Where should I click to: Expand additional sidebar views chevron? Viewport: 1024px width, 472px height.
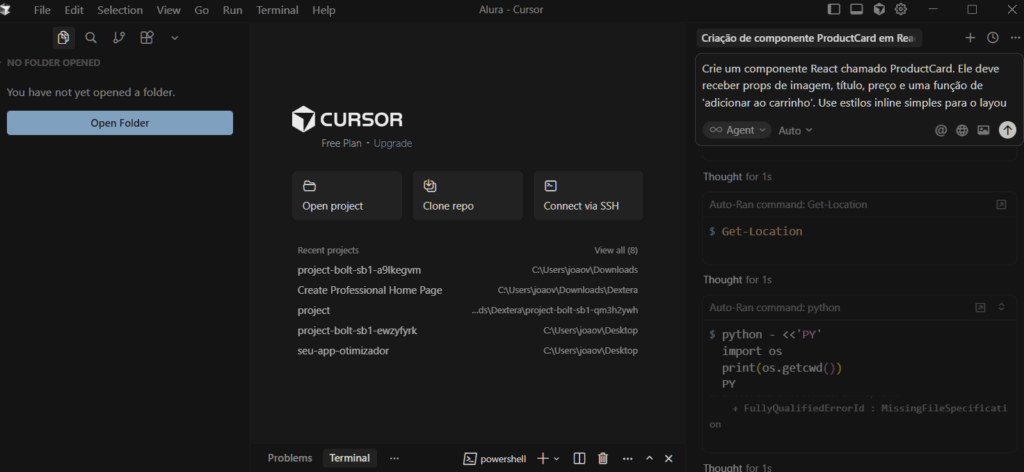tap(175, 38)
